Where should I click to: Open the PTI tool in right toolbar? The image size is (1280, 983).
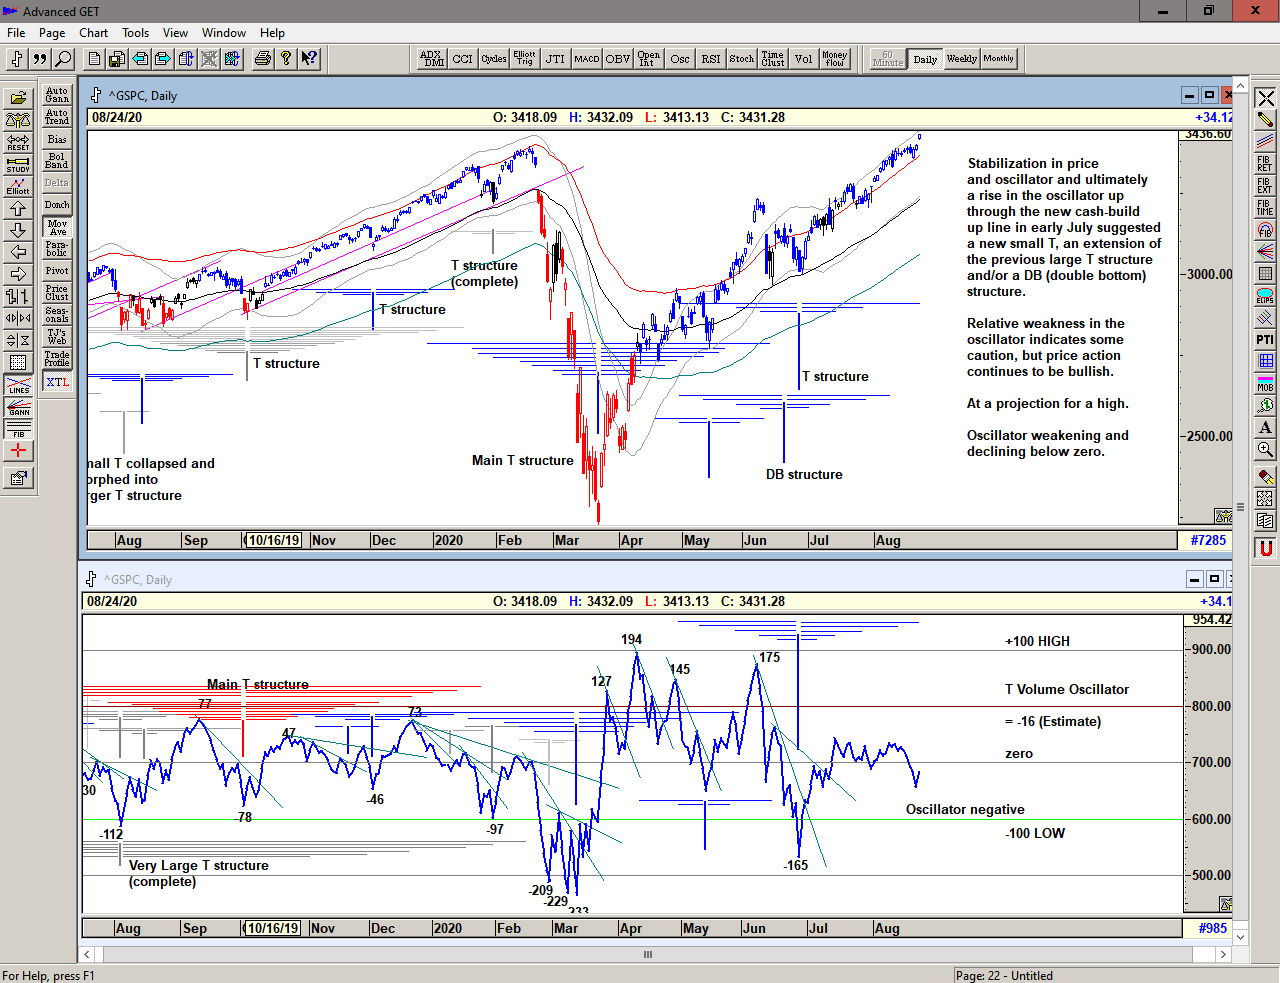pos(1265,340)
